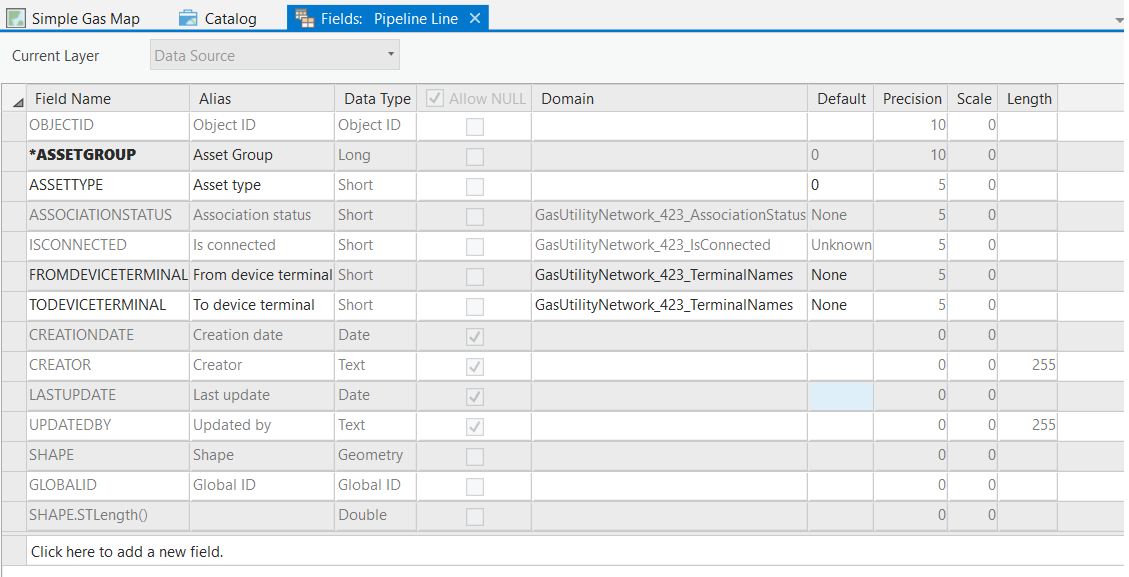This screenshot has height=577, width=1129.
Task: Toggle Allow NULL for ISCONNECTED row
Action: point(474,246)
